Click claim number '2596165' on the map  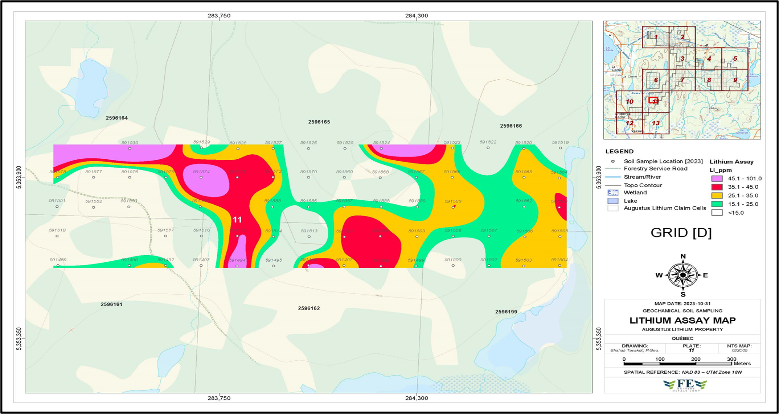tap(319, 122)
